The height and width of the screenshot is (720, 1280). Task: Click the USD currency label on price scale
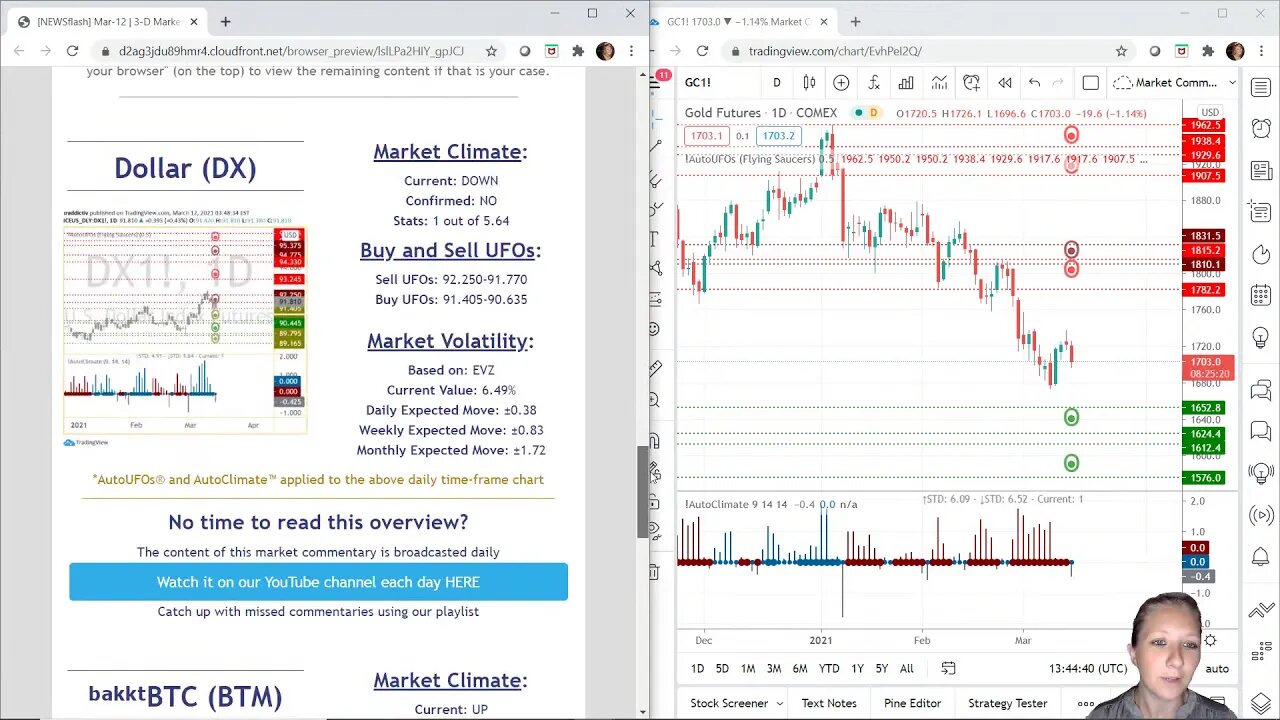coord(1210,112)
